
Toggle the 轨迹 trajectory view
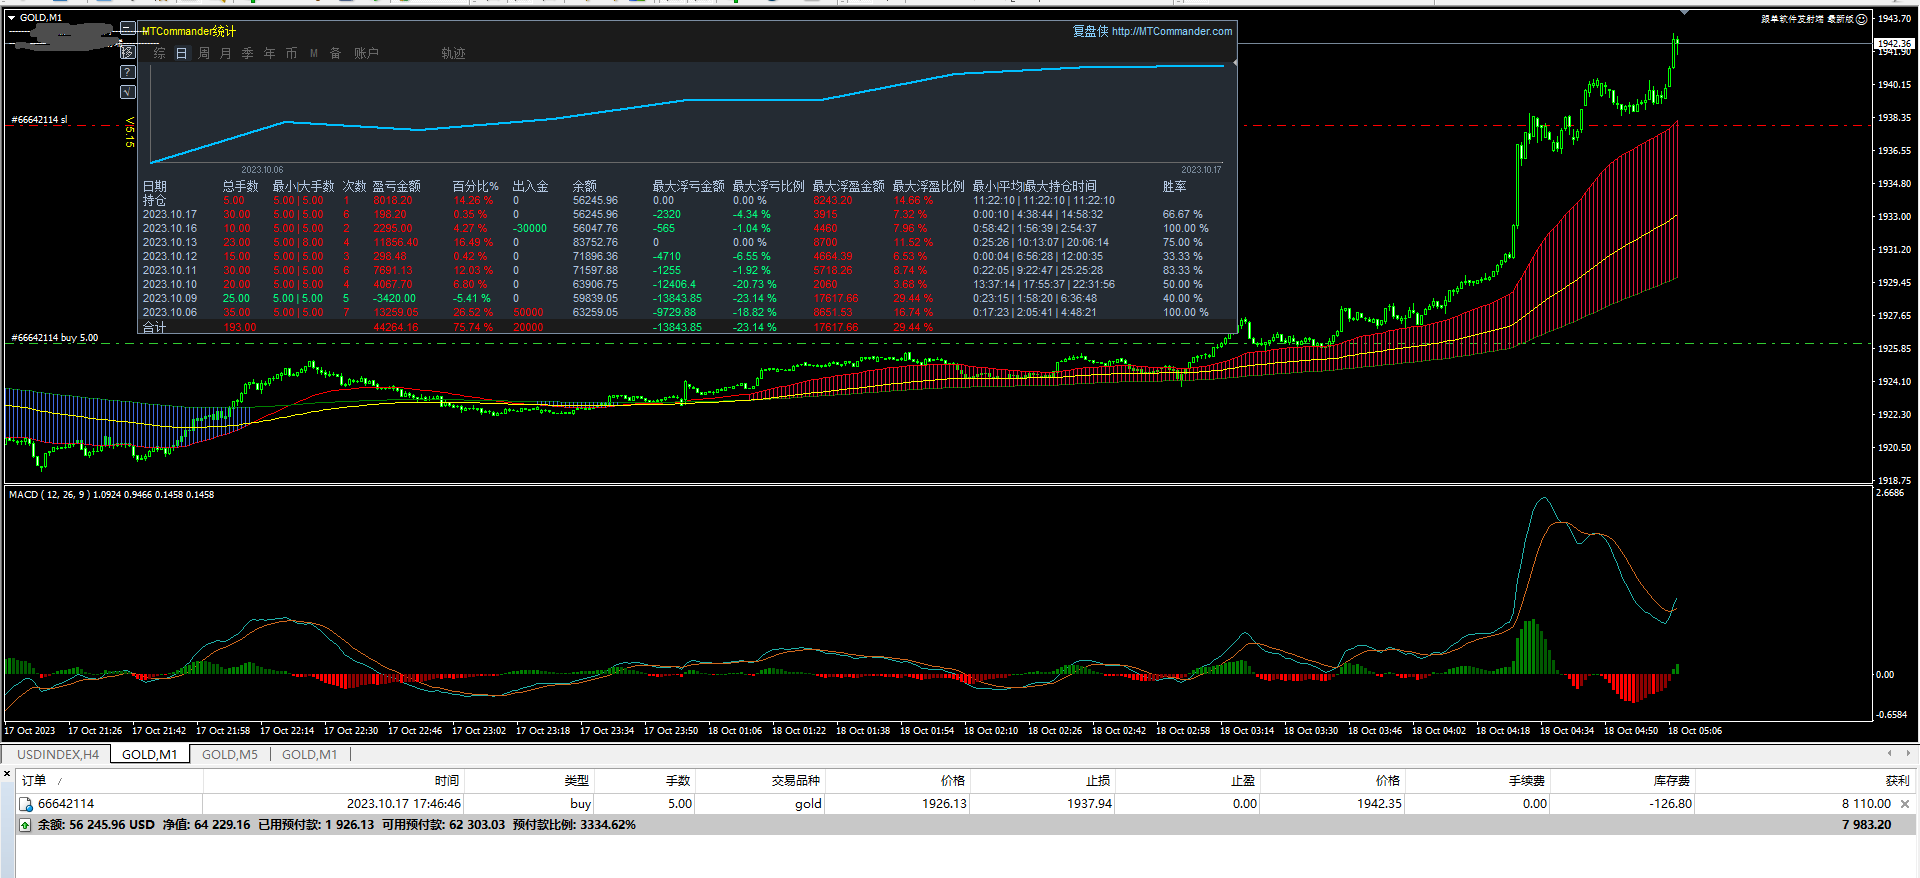click(x=454, y=53)
